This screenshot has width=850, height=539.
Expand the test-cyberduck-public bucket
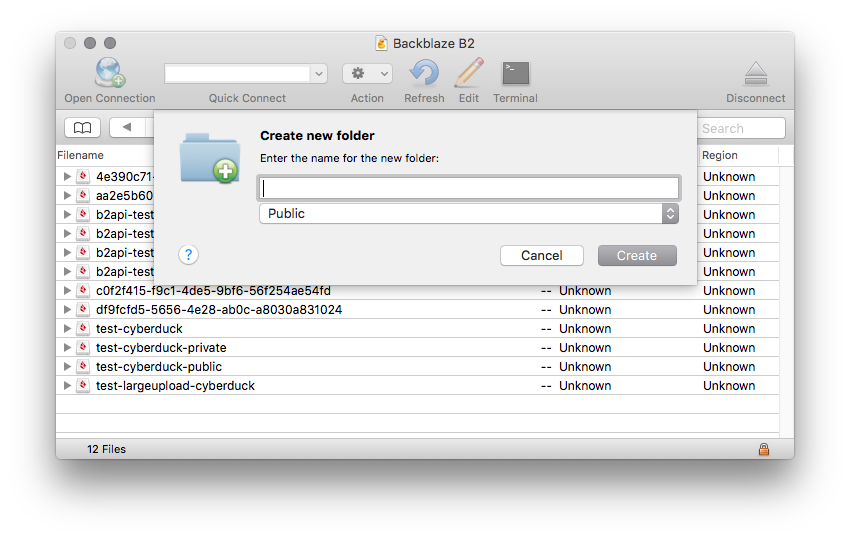point(67,366)
